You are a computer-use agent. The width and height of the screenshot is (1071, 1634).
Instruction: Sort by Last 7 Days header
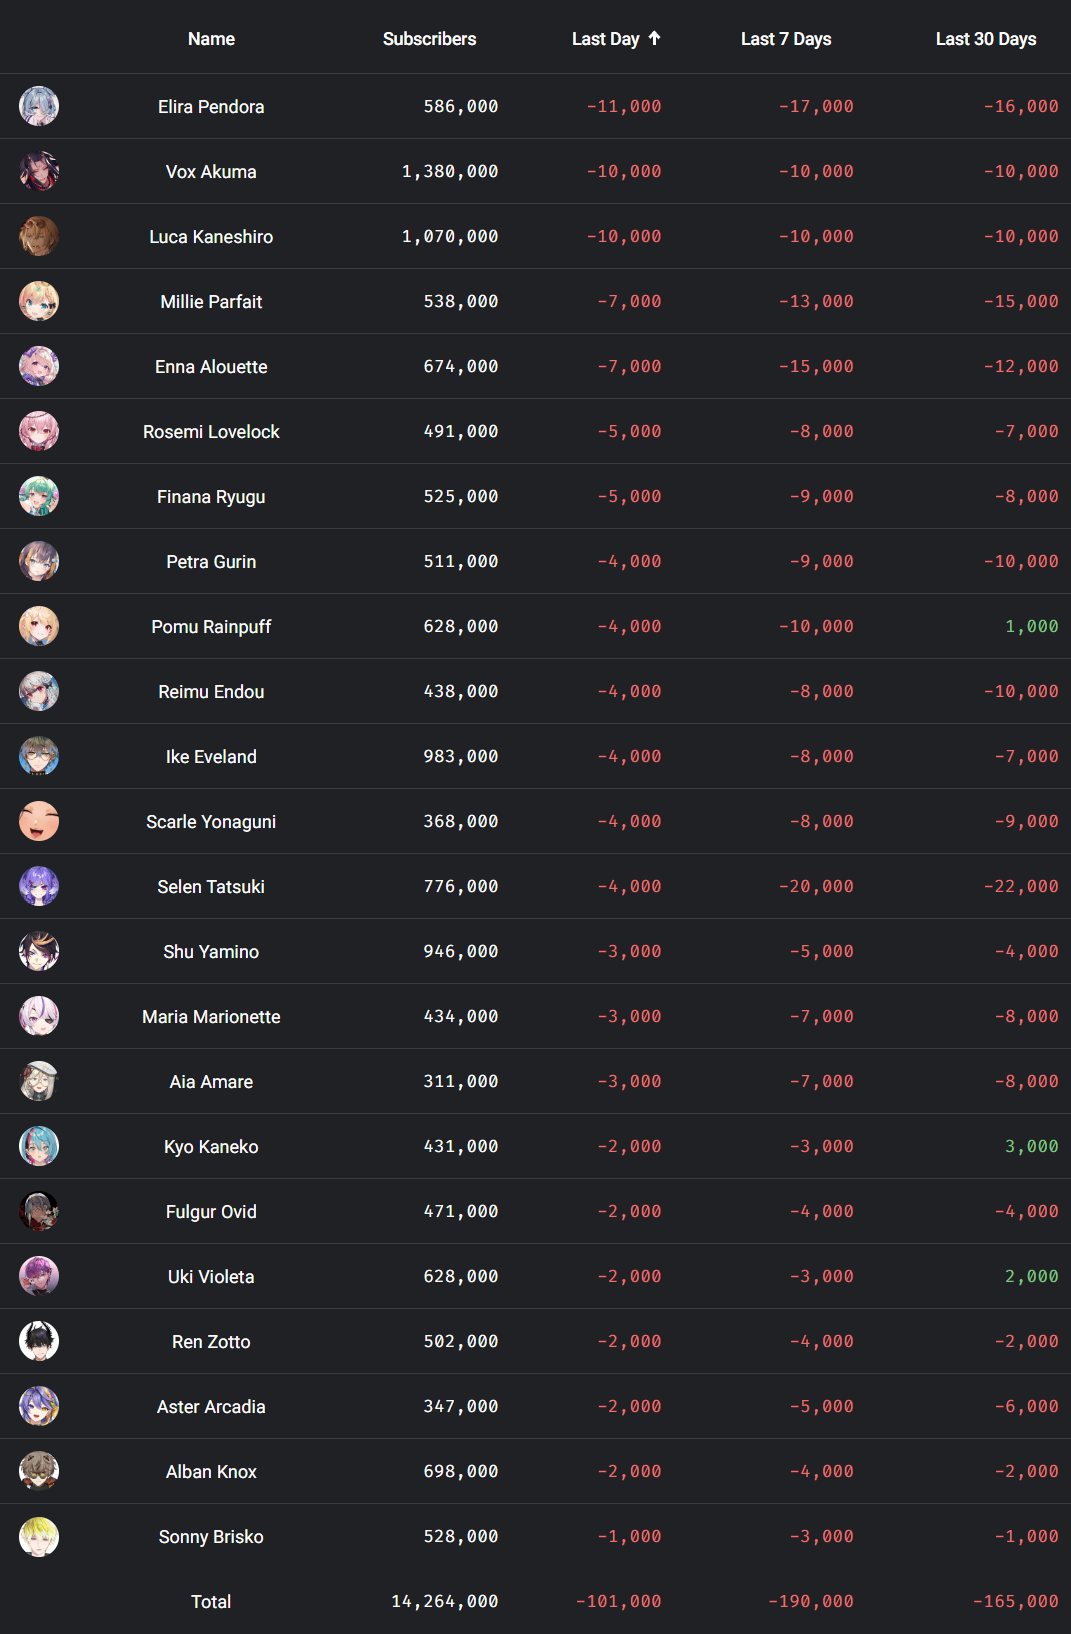786,39
